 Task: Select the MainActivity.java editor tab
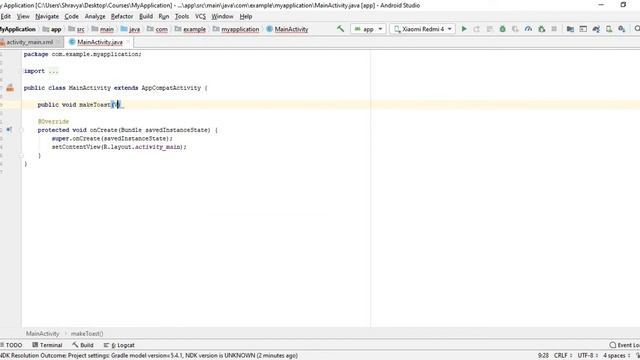coord(99,42)
